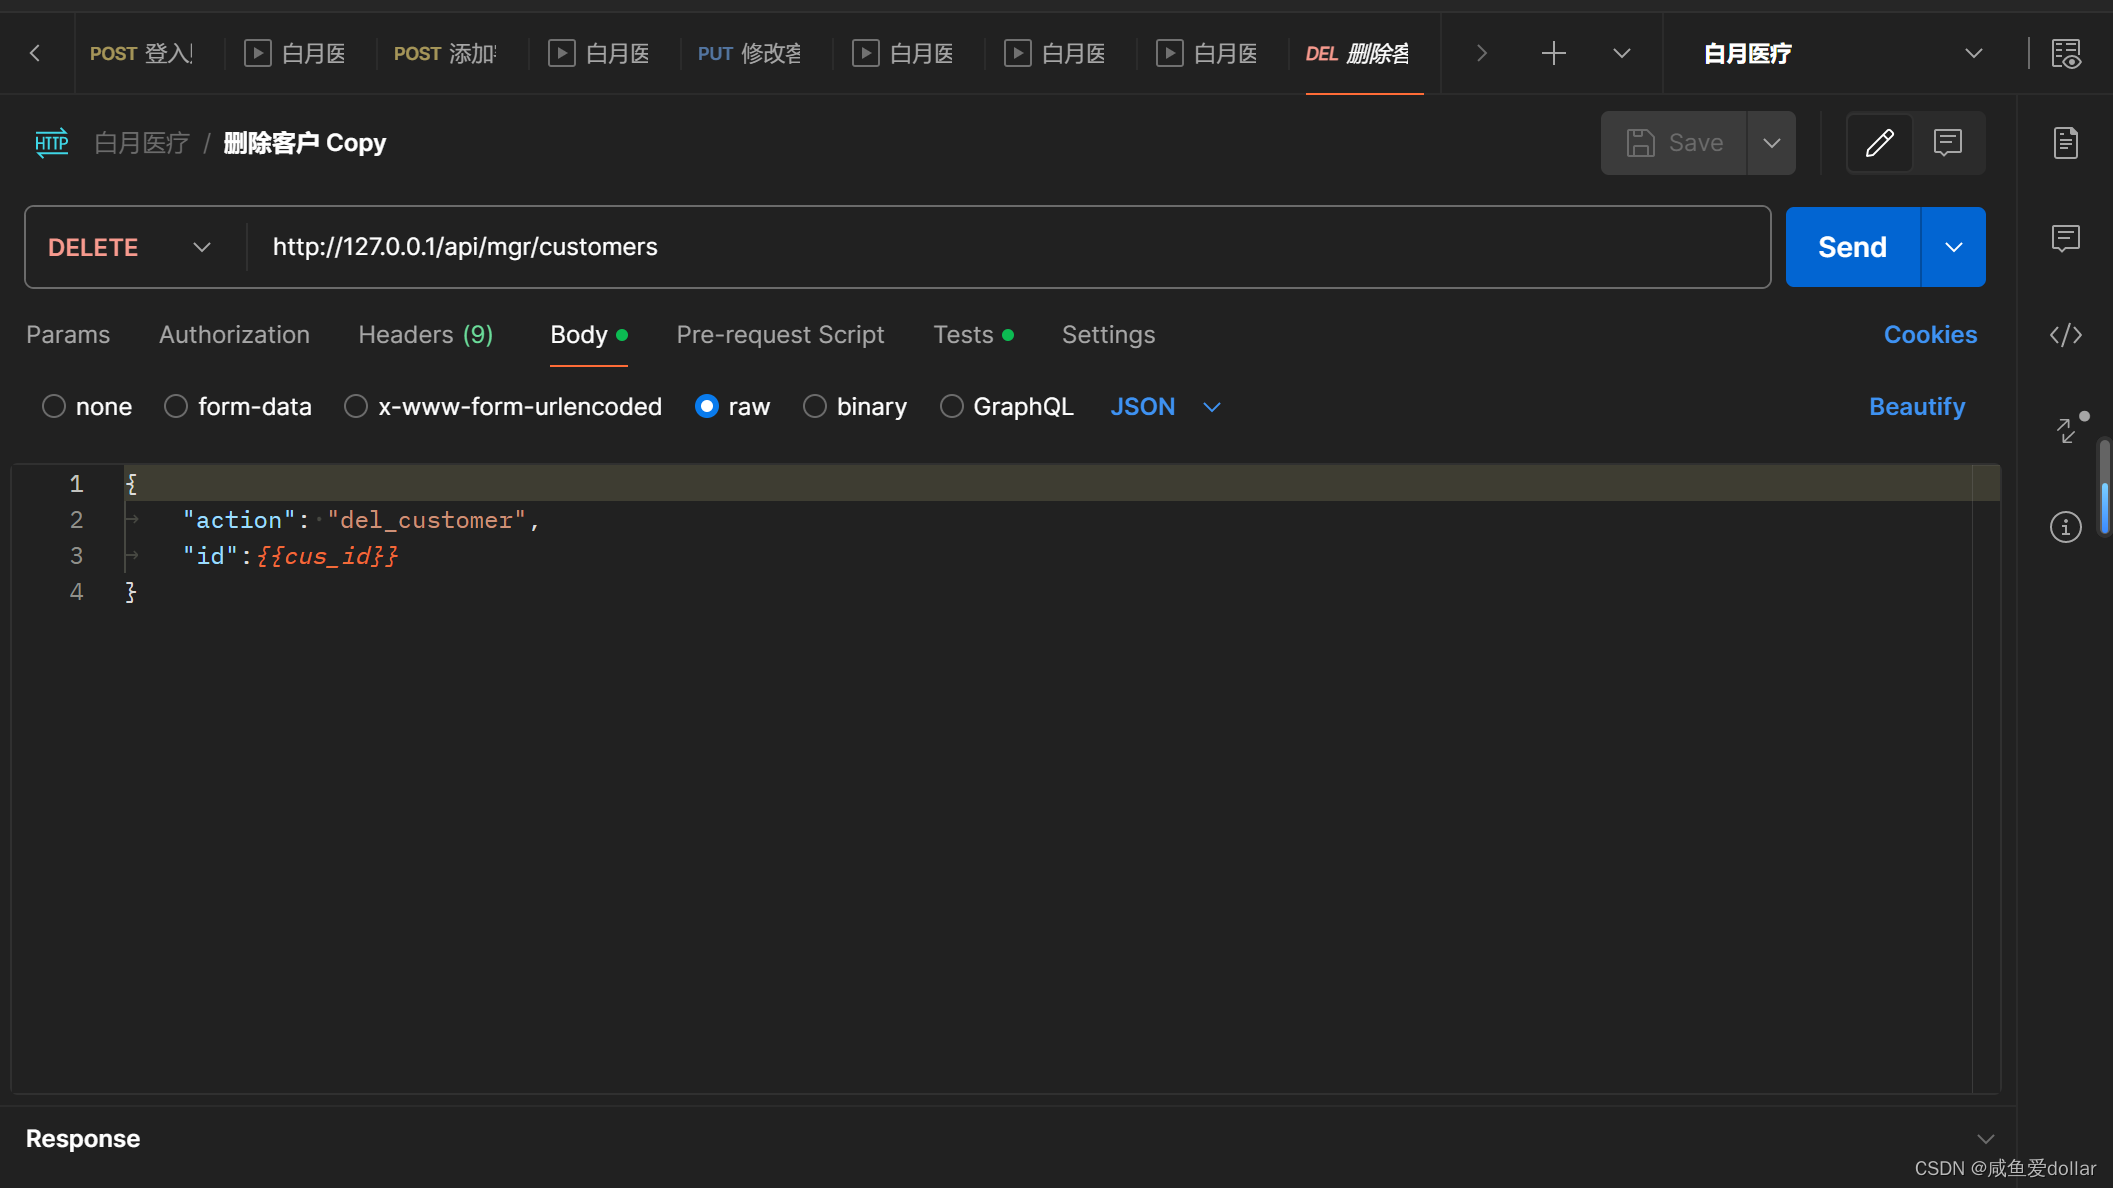Click into the request URL field
The height and width of the screenshot is (1188, 2113).
point(1008,247)
